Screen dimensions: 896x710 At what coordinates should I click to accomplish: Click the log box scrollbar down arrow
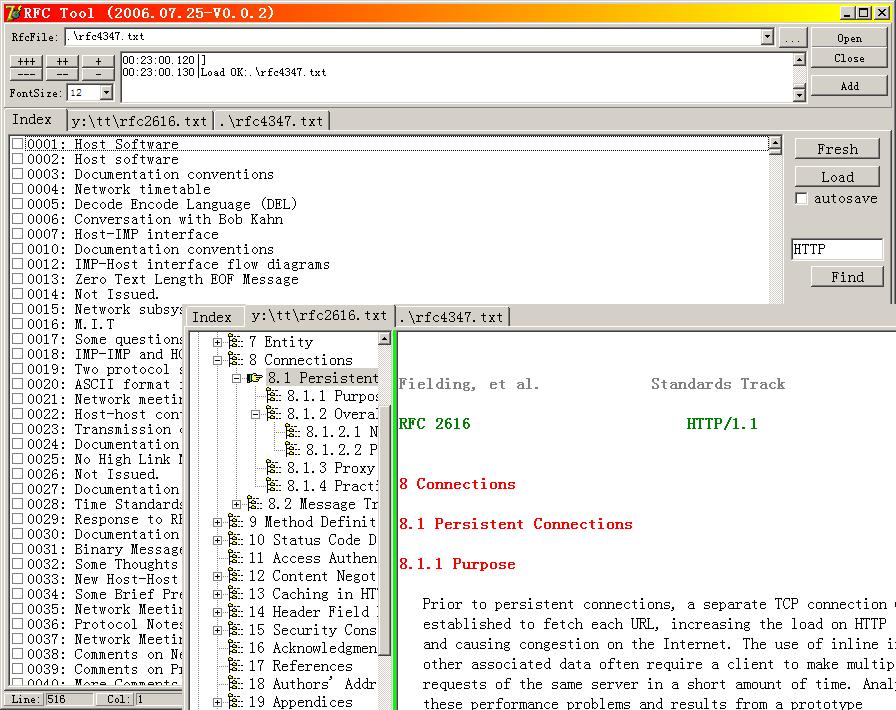pos(799,95)
